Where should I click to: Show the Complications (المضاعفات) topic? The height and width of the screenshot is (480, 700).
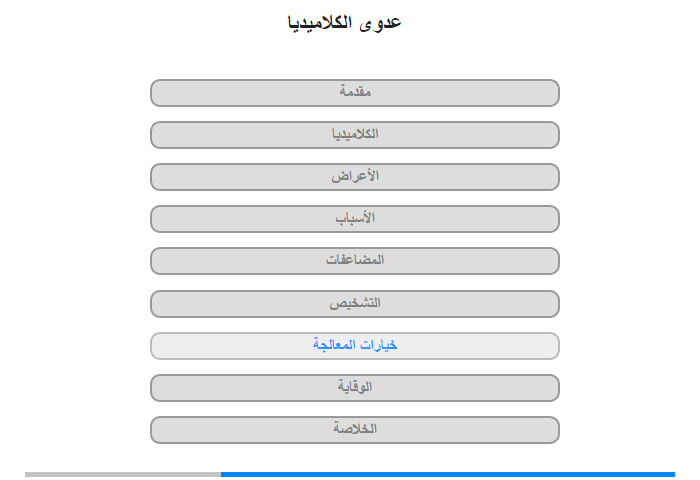point(354,261)
